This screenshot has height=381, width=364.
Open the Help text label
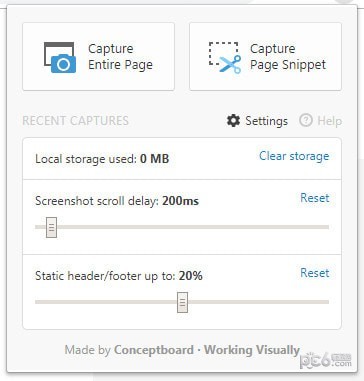(329, 121)
